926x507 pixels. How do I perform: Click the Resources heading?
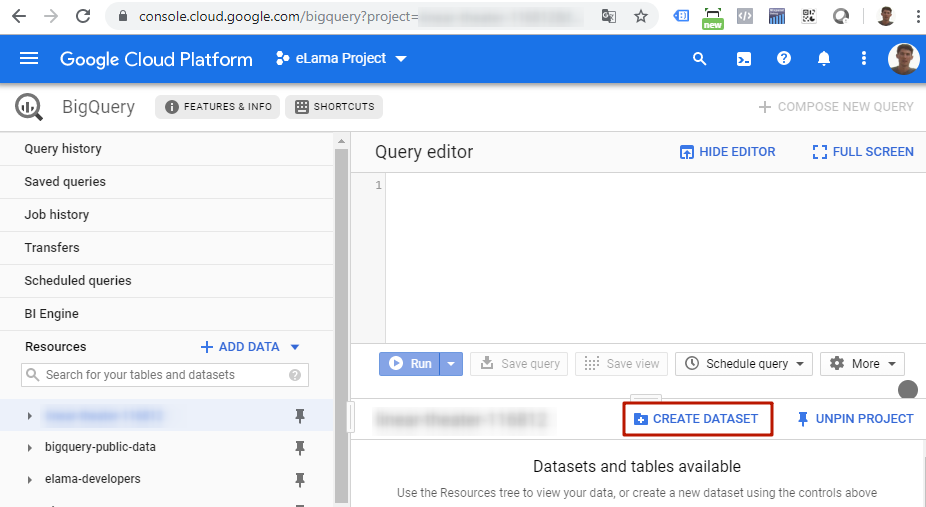pyautogui.click(x=56, y=347)
